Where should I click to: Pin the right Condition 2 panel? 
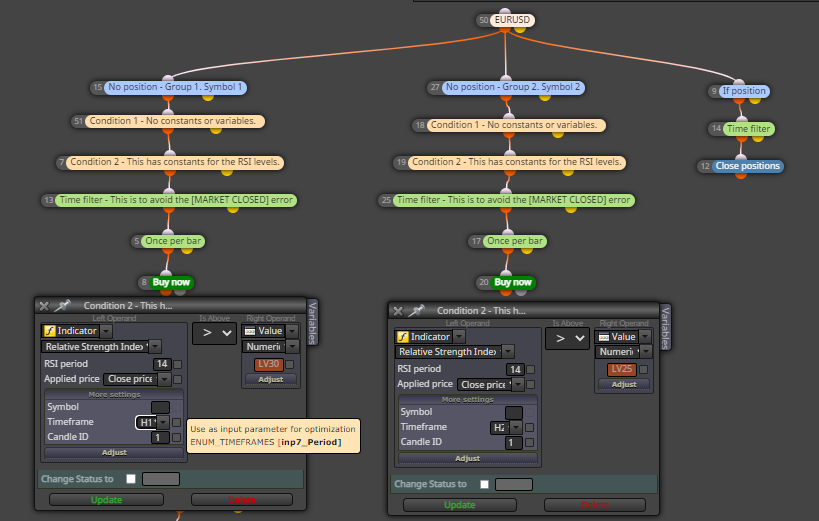[416, 311]
